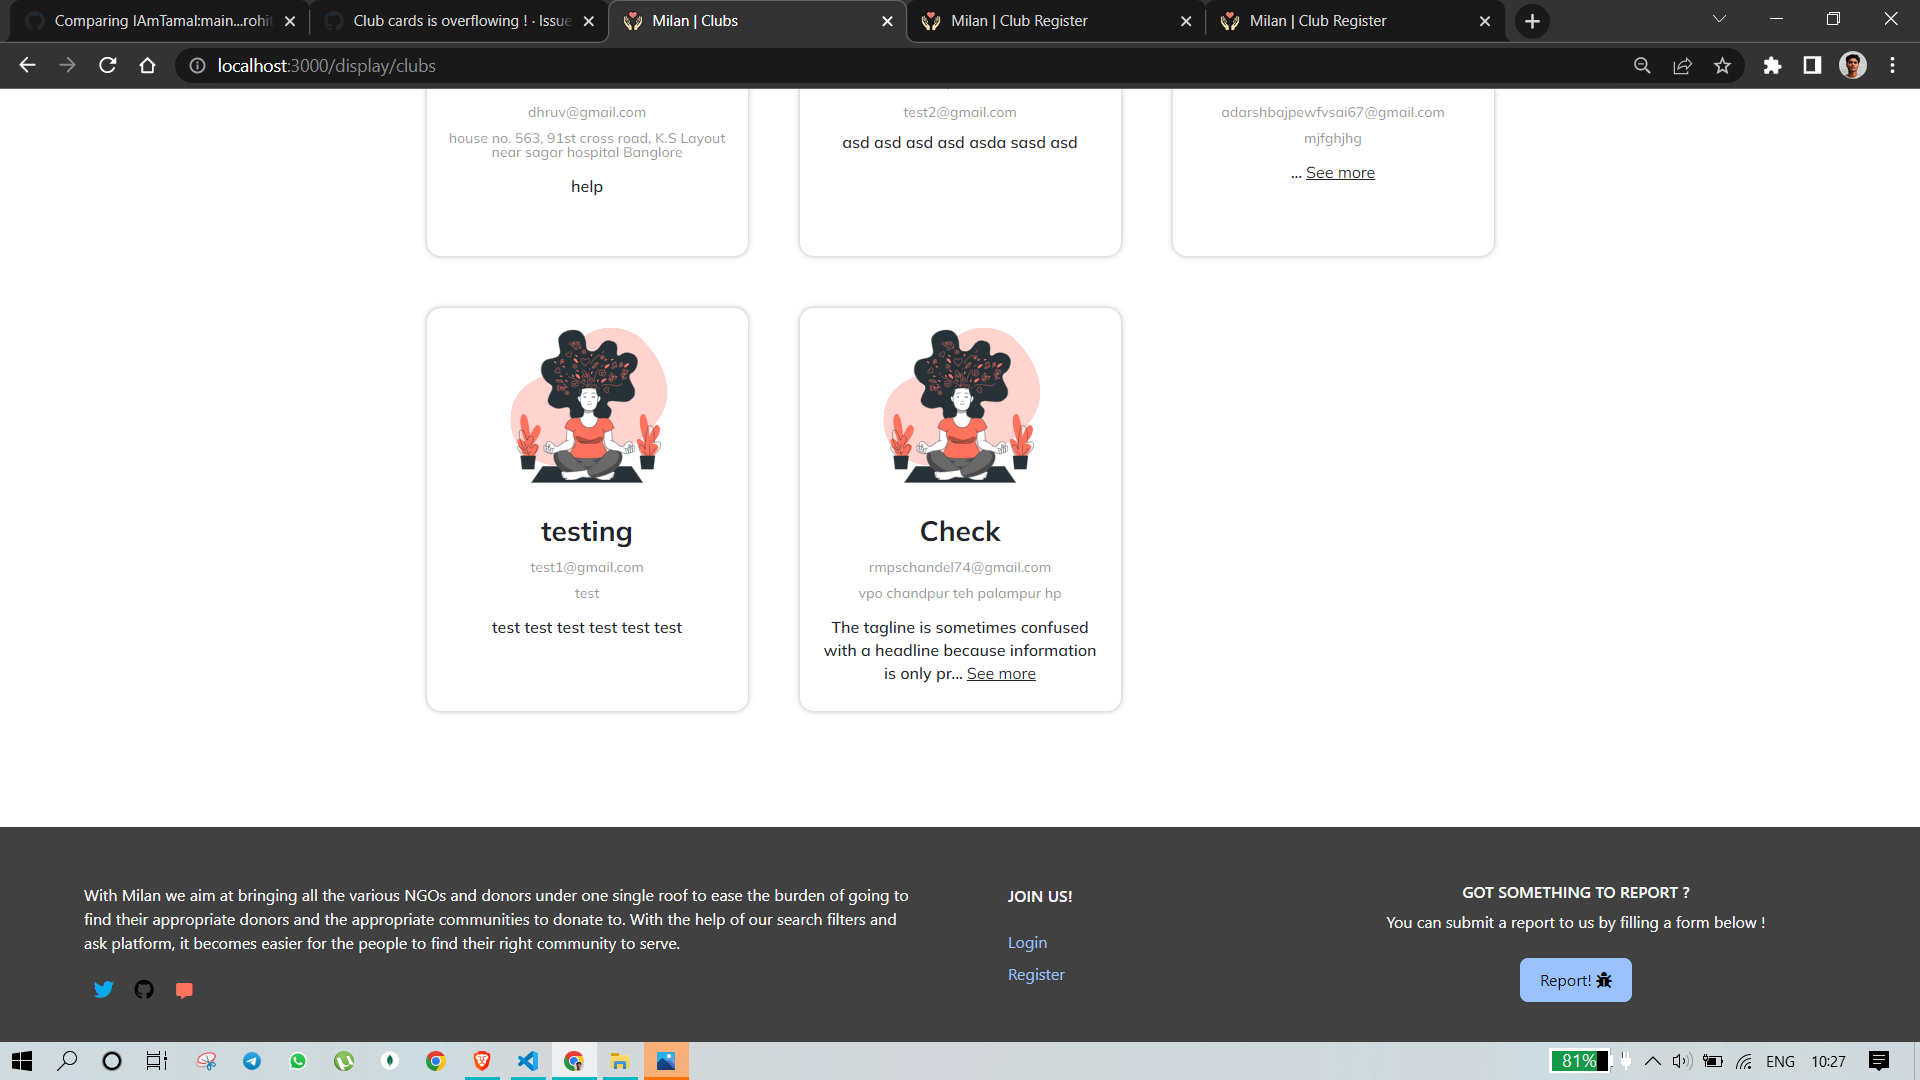Expand the tab search dropdown chevron
Image resolution: width=1920 pixels, height=1080 pixels.
[x=1719, y=20]
